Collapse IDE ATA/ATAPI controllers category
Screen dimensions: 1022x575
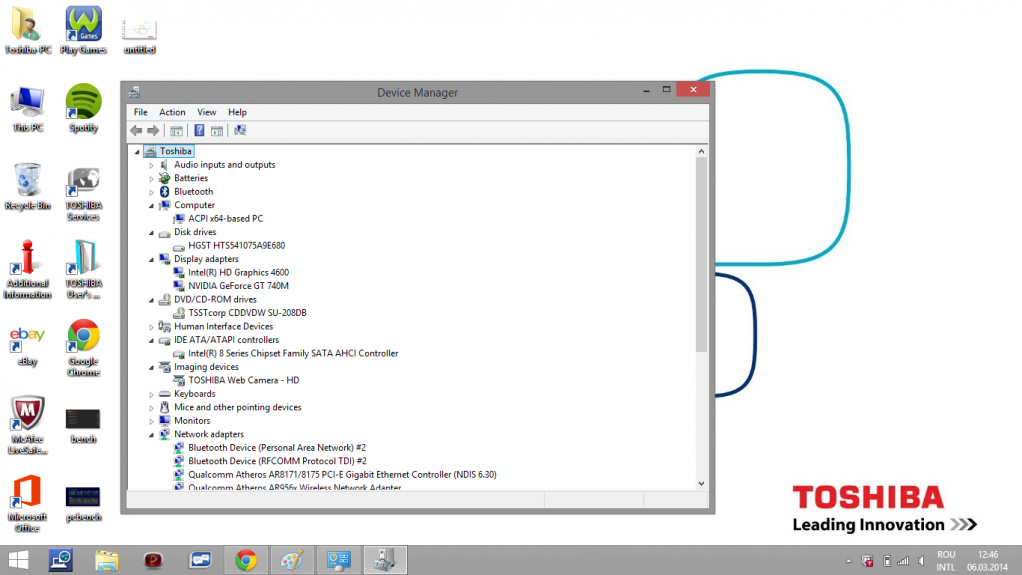151,340
